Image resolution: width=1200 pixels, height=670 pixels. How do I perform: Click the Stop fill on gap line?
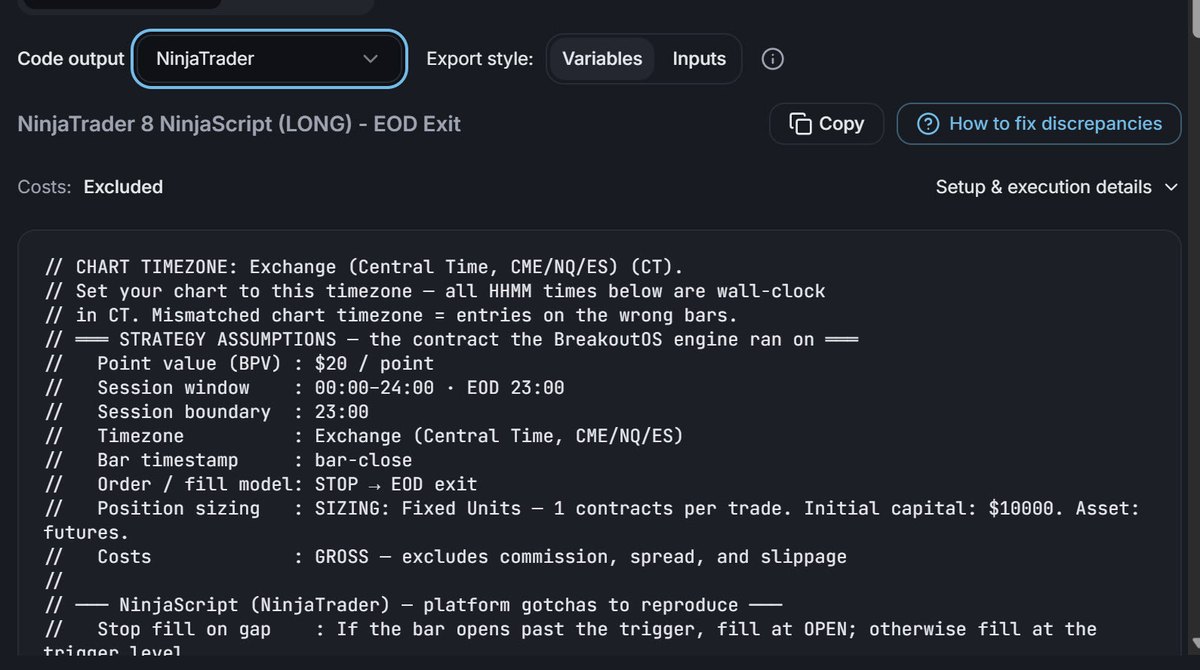click(x=572, y=641)
